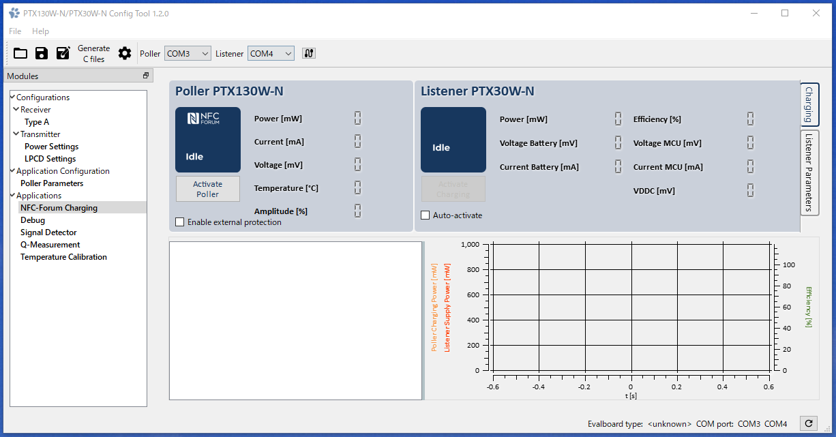The image size is (836, 437).
Task: Click the Poller Voltage [mV] label
Action: click(278, 165)
